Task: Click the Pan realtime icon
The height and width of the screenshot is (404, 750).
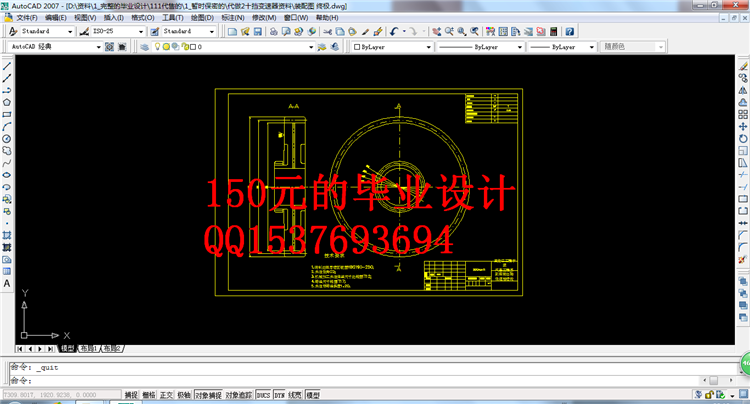Action: (x=436, y=32)
